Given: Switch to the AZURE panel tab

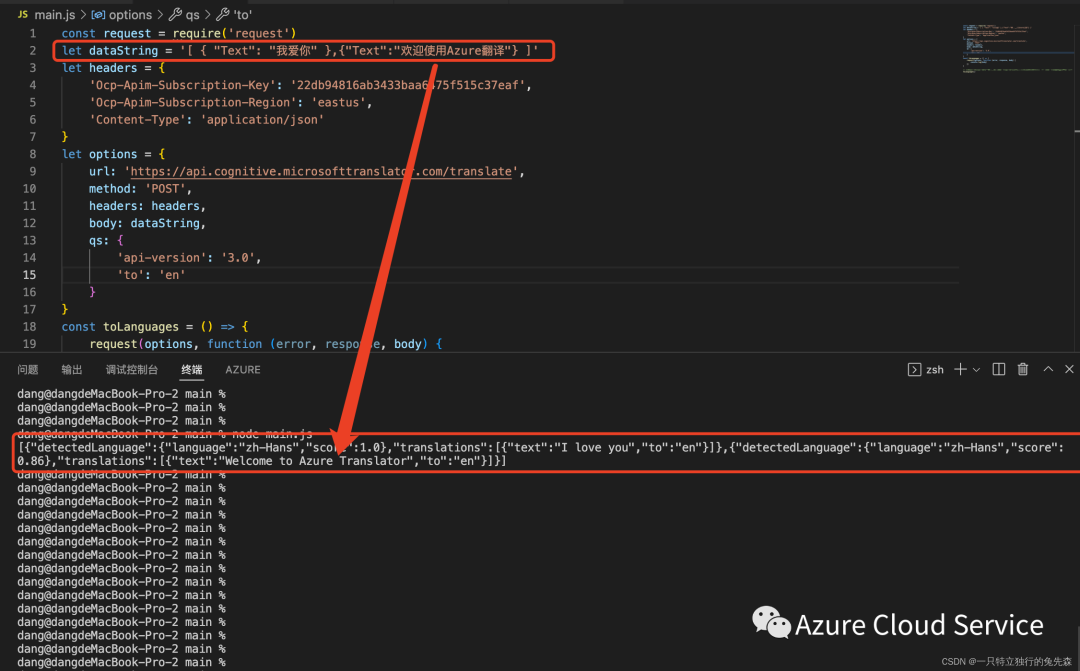Looking at the screenshot, I should point(242,370).
